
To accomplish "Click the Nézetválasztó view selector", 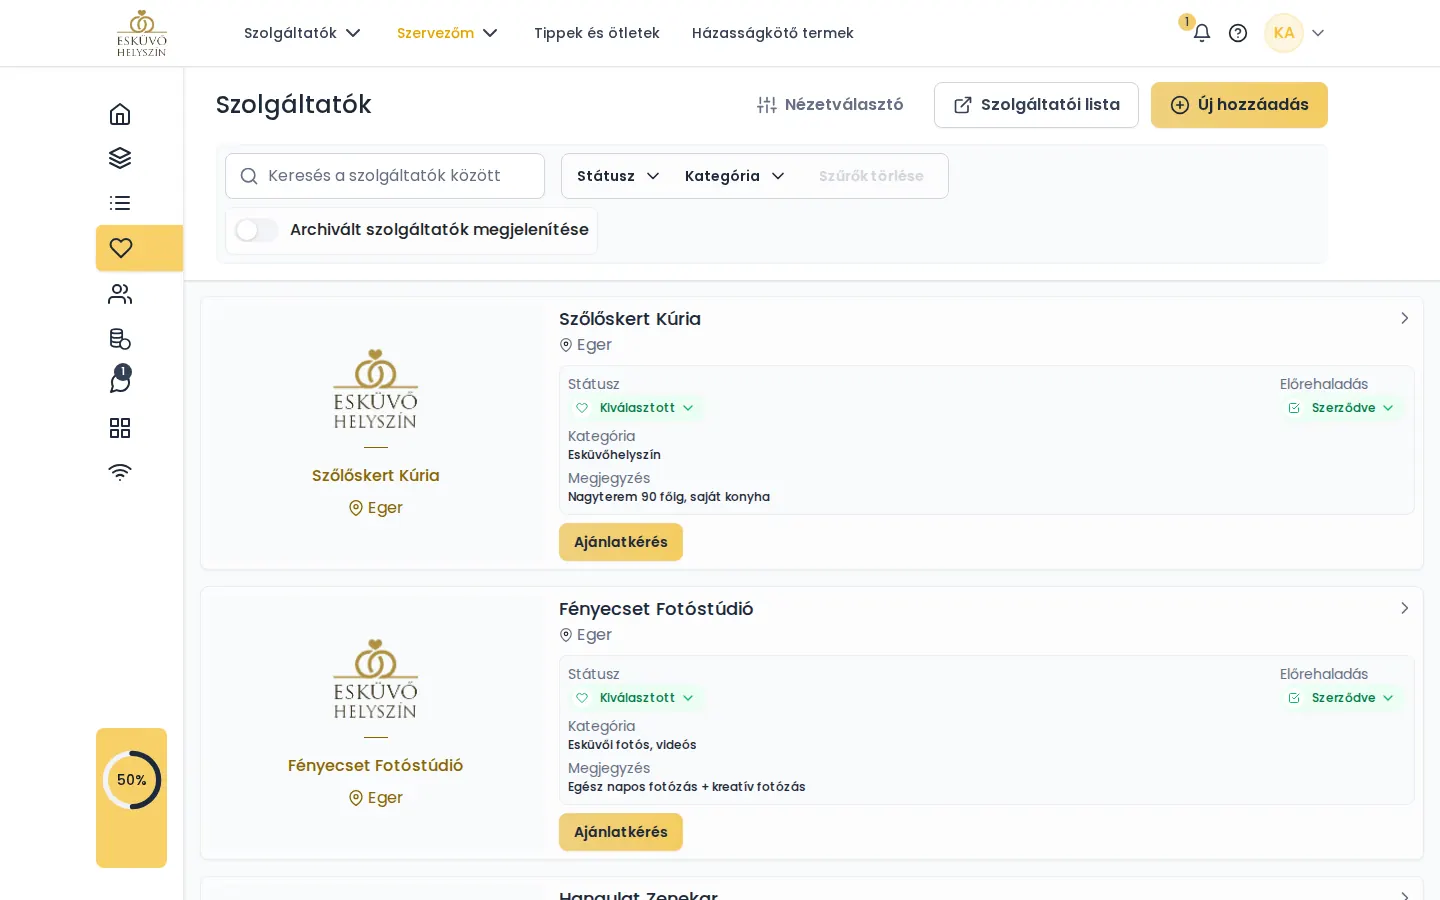I will pos(830,105).
